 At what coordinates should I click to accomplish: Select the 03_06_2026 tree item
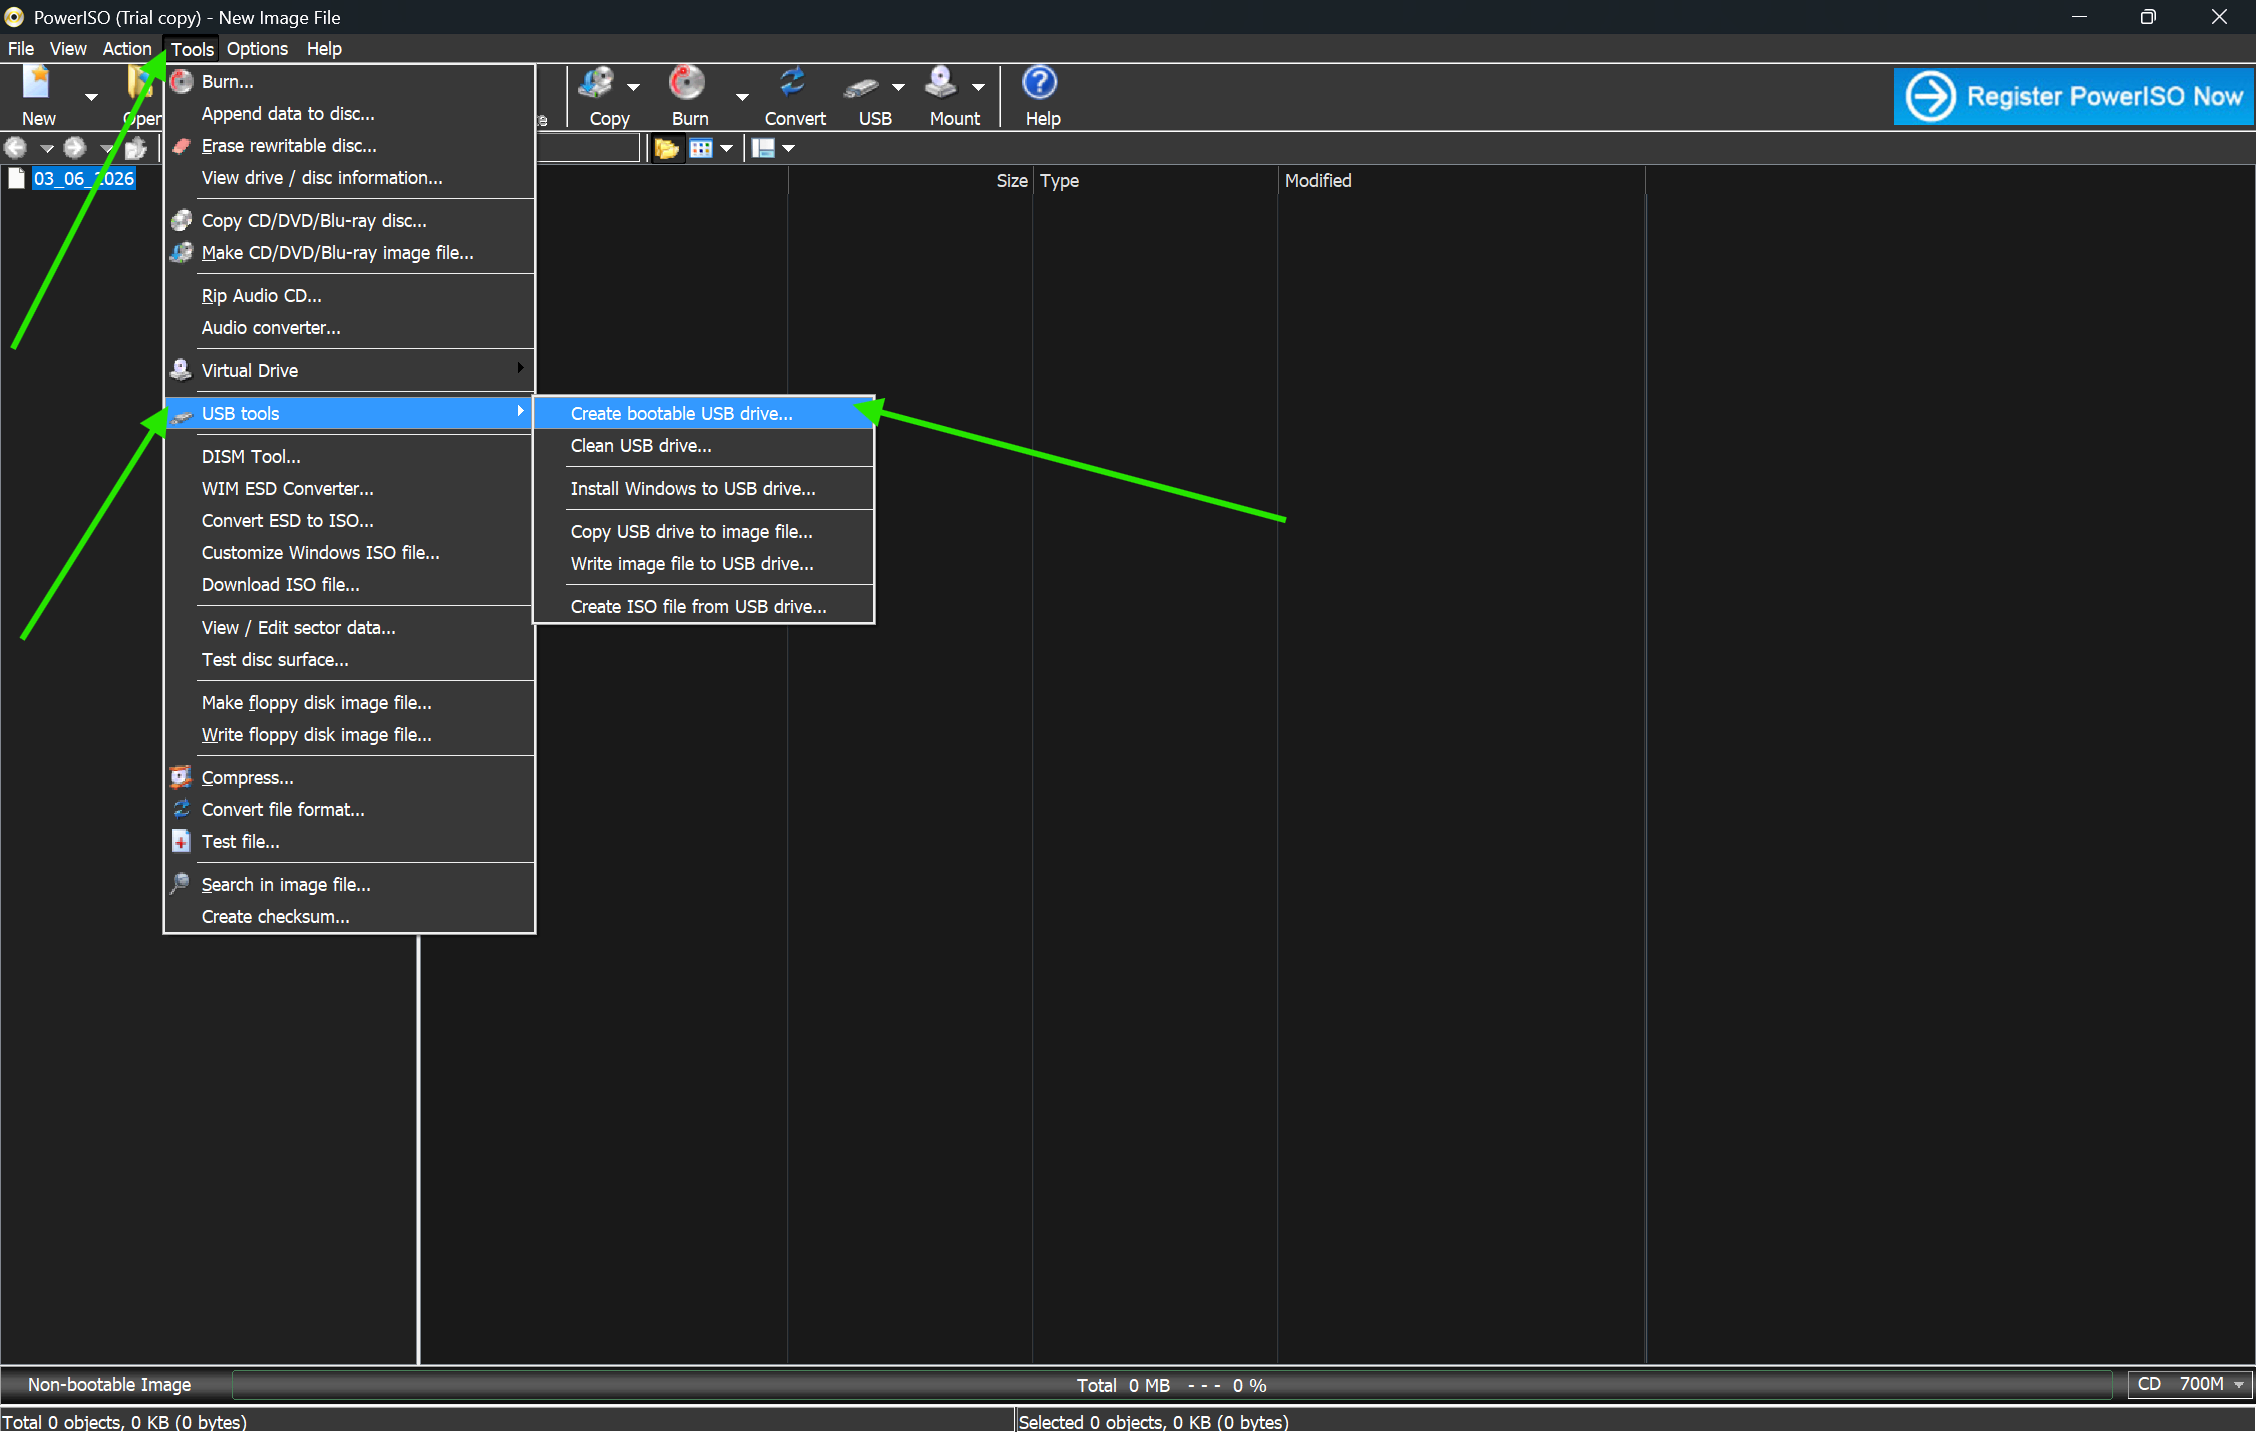coord(83,179)
